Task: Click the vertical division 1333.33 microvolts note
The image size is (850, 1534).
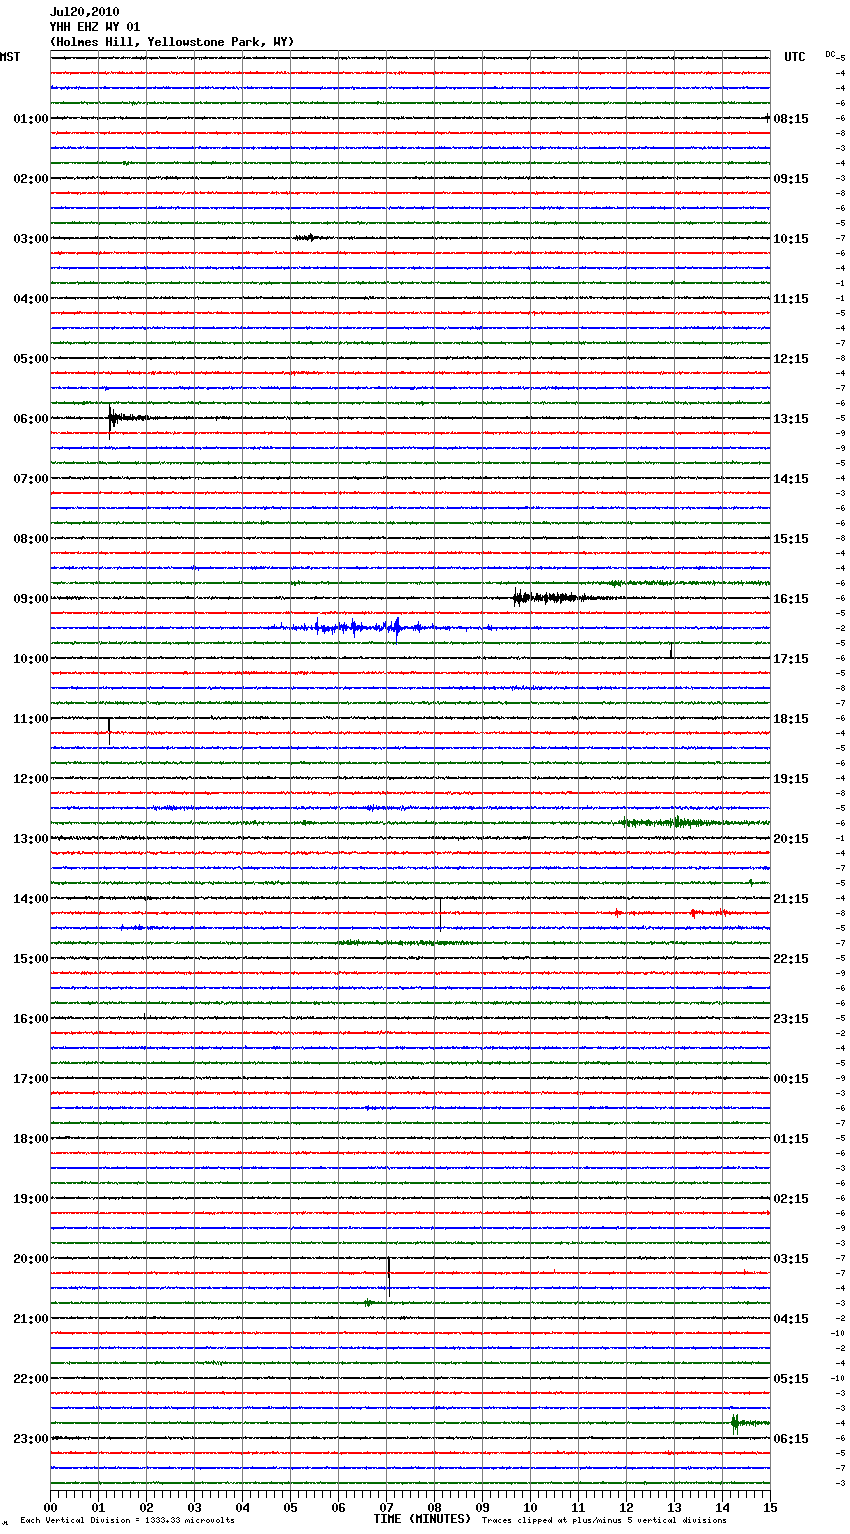Action: coord(127,1520)
